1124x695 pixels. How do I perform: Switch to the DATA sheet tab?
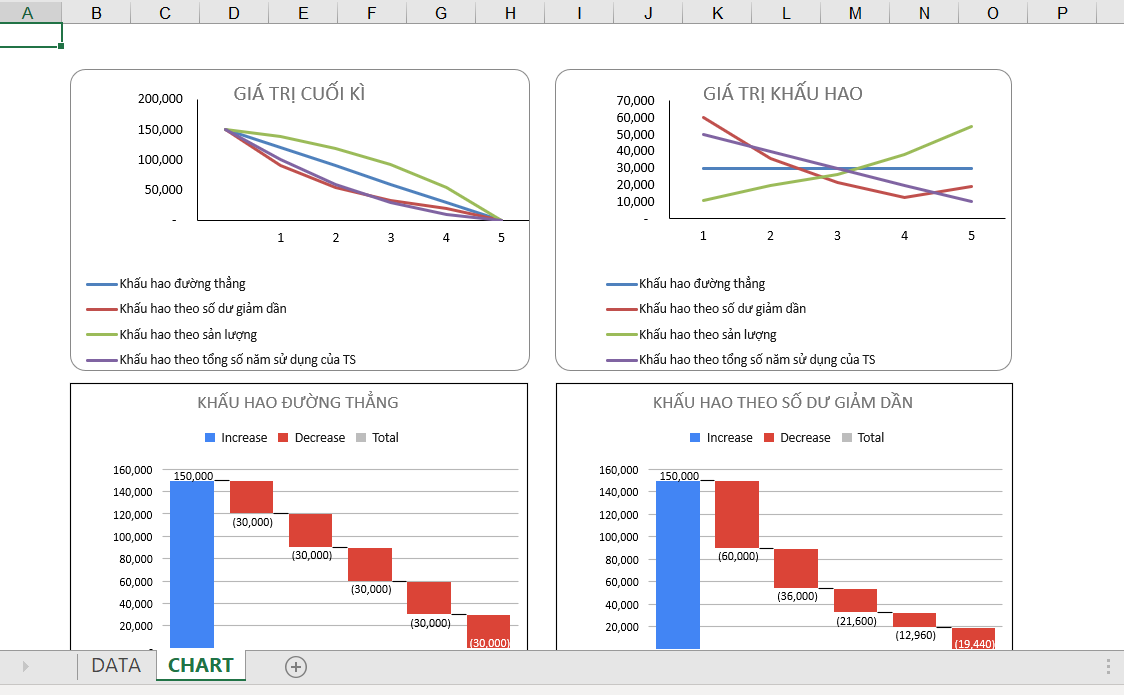click(116, 666)
